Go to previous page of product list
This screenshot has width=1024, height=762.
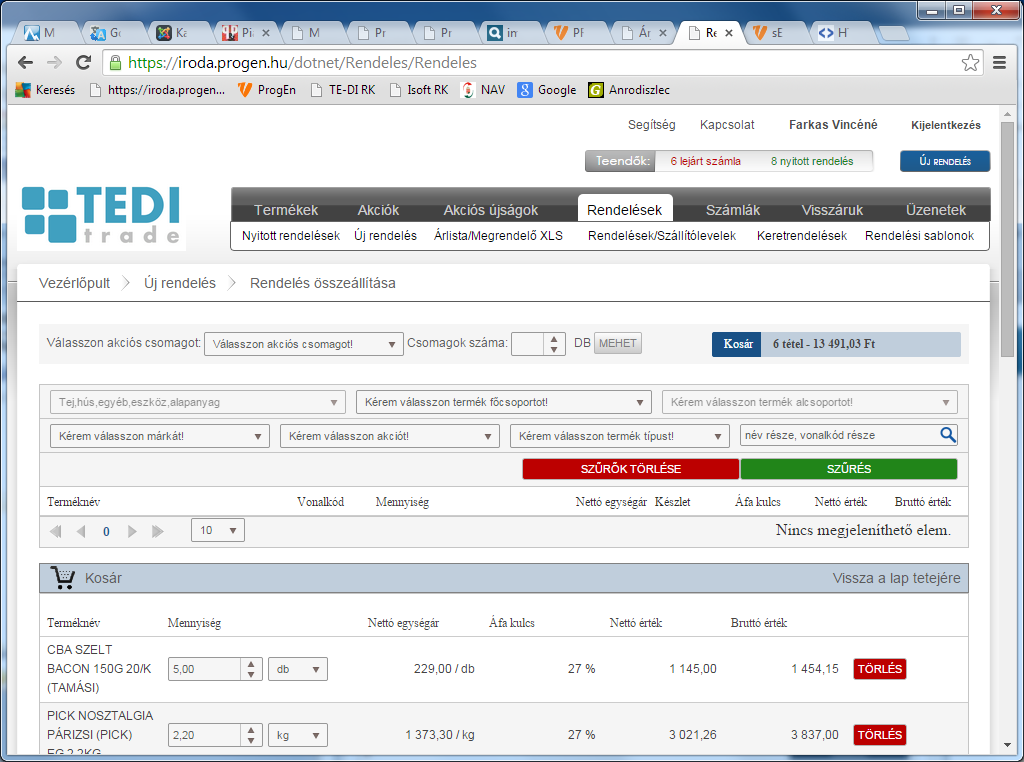81,532
